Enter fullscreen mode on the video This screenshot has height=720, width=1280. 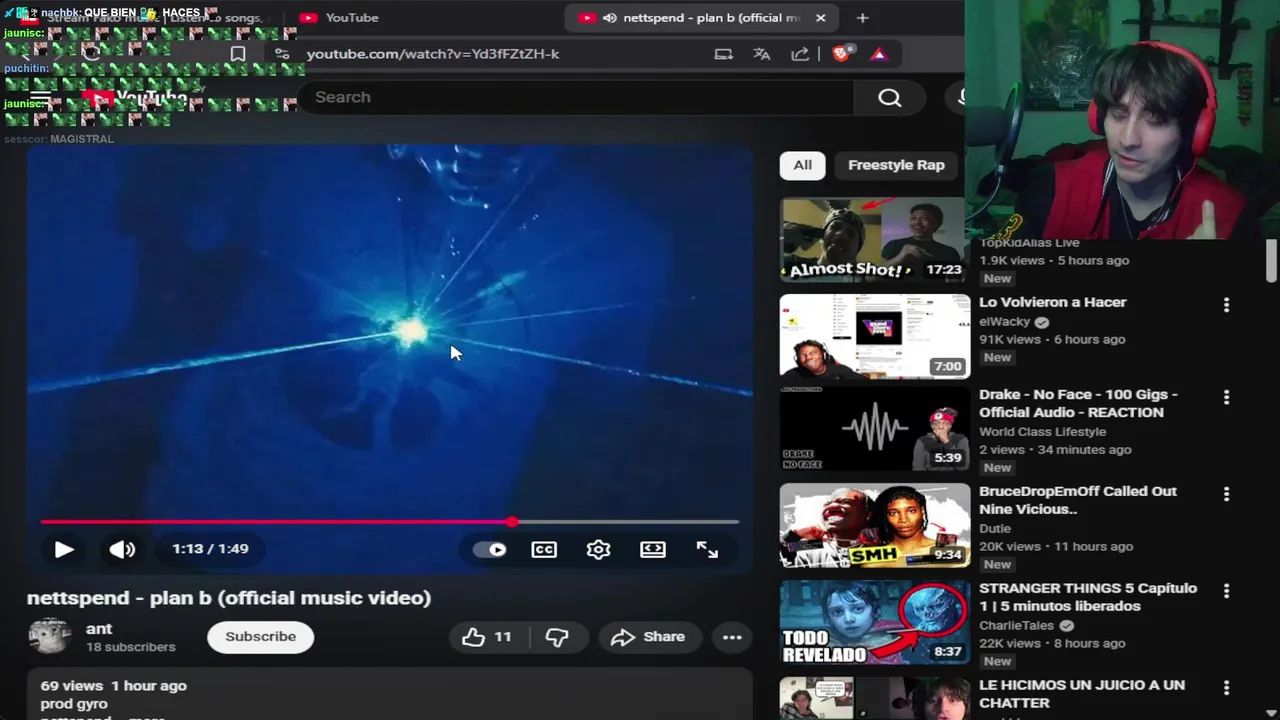707,549
